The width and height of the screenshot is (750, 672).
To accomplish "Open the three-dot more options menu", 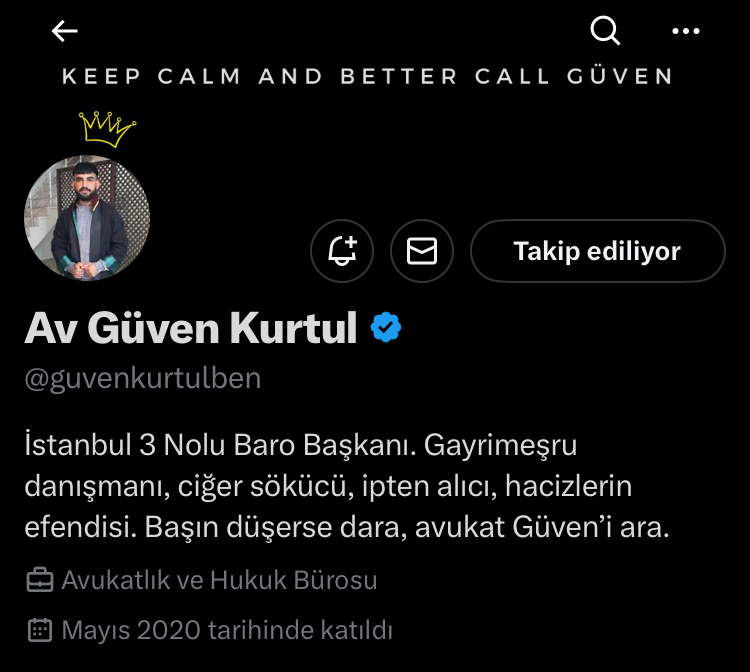I will 685,31.
